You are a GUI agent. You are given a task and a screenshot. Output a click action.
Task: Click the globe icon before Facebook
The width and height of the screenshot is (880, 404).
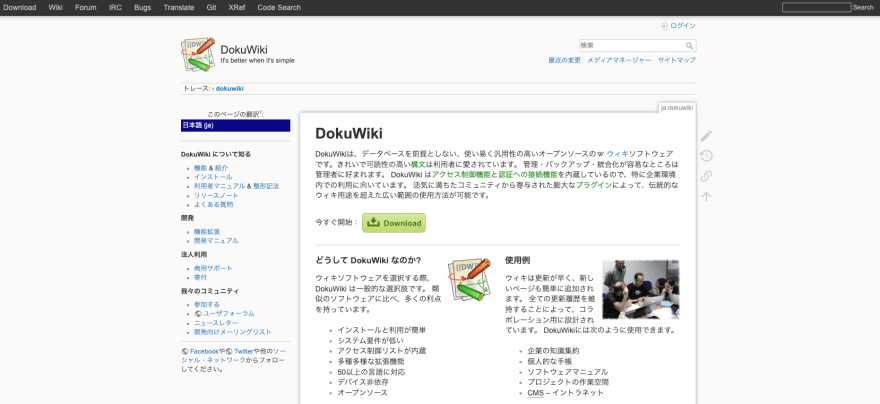(x=185, y=351)
